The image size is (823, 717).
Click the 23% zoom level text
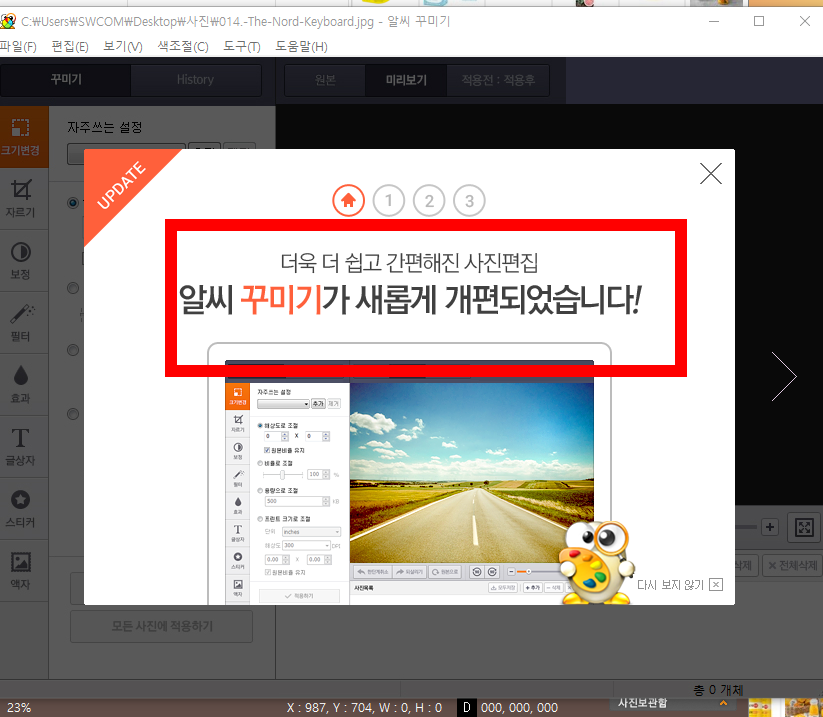[x=19, y=708]
